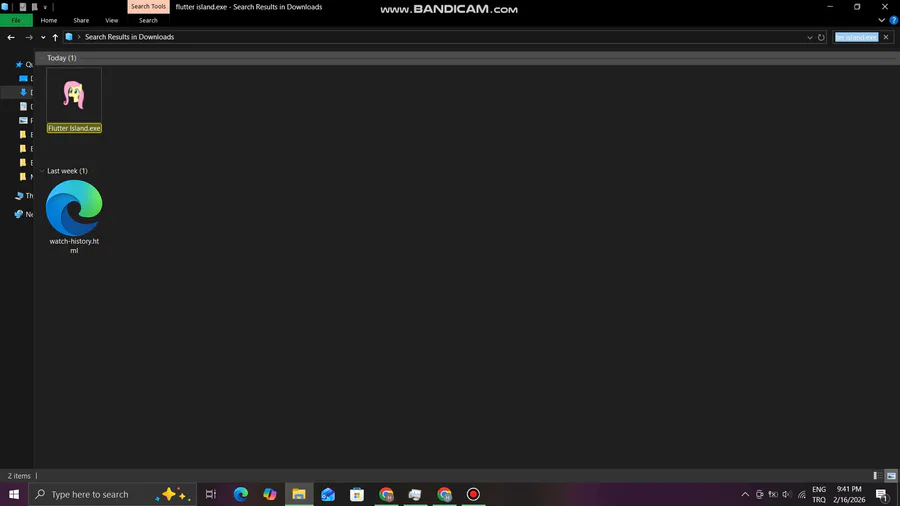
Task: Click the battery status tray icon
Action: [773, 494]
